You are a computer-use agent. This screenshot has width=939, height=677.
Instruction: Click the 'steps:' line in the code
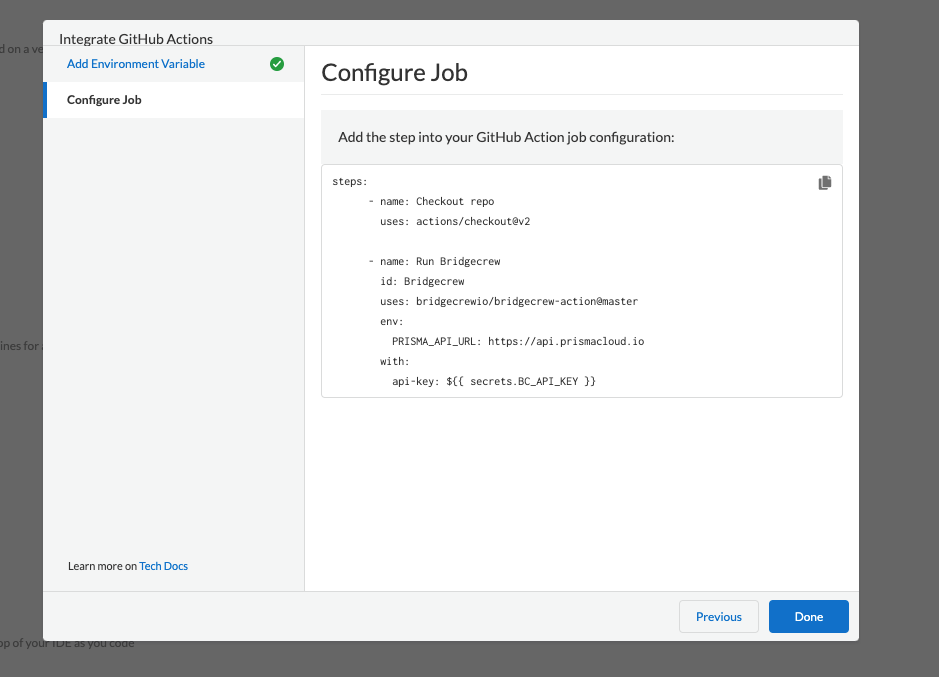350,182
